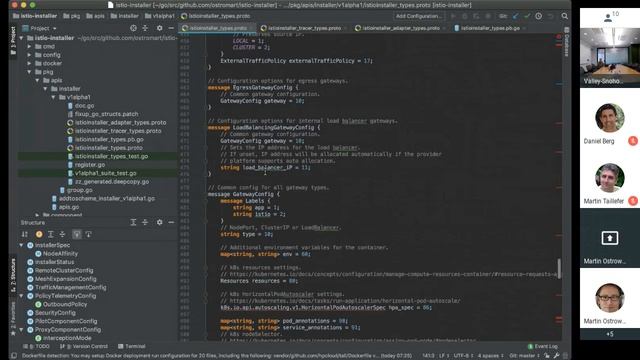Toggle sort alphabetically in Structure toolbar

[25, 234]
